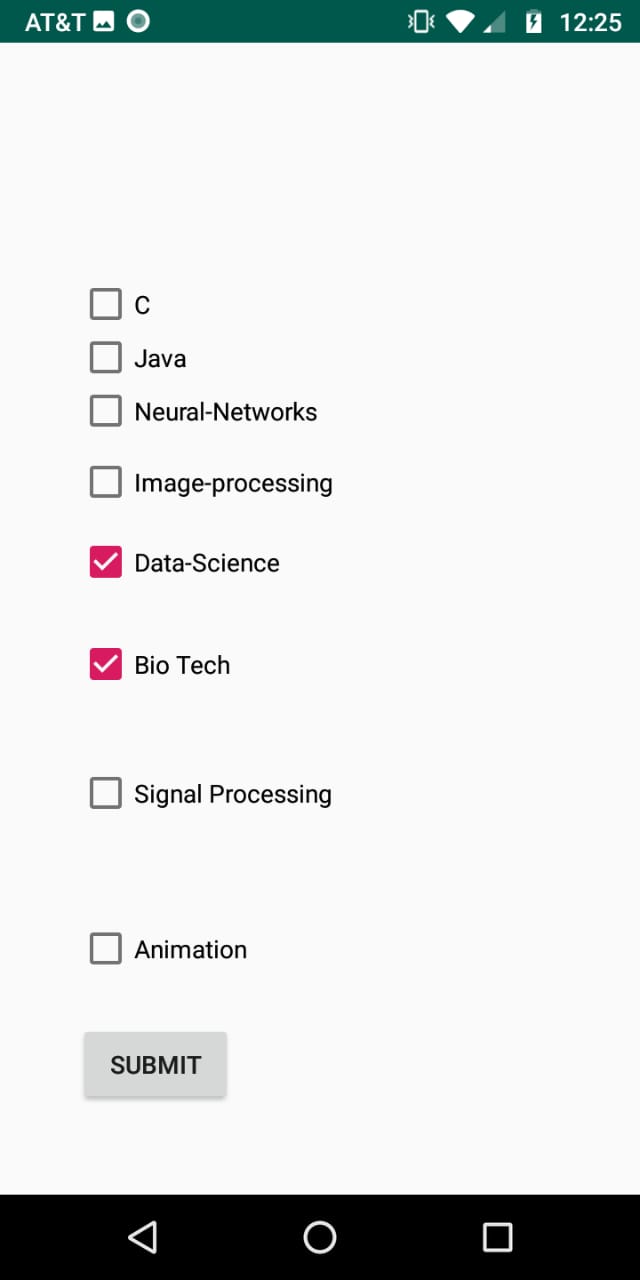Tap the battery icon in status bar

click(534, 21)
